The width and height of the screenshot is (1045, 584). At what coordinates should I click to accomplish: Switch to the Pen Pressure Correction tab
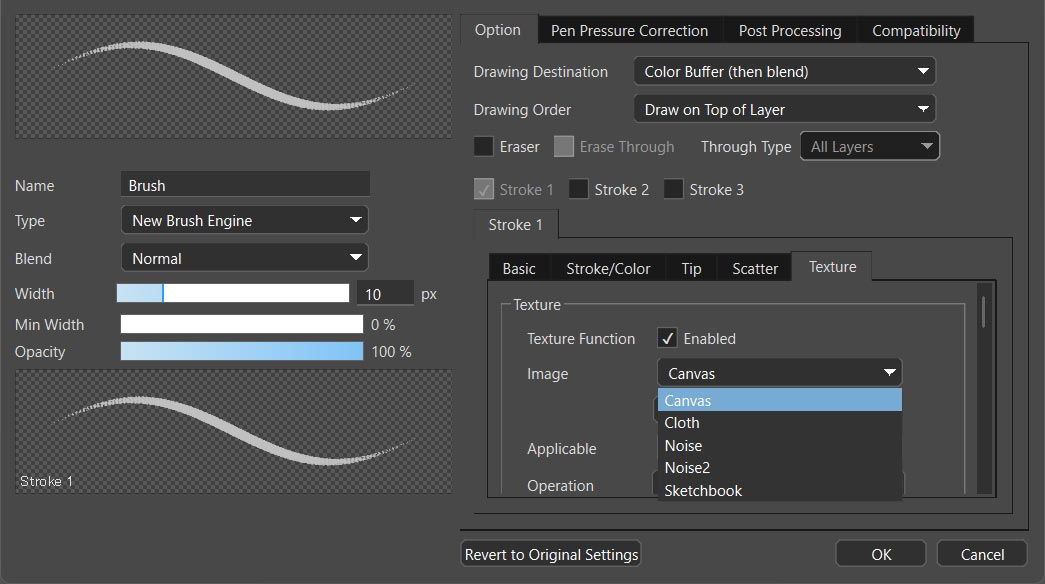pyautogui.click(x=629, y=30)
